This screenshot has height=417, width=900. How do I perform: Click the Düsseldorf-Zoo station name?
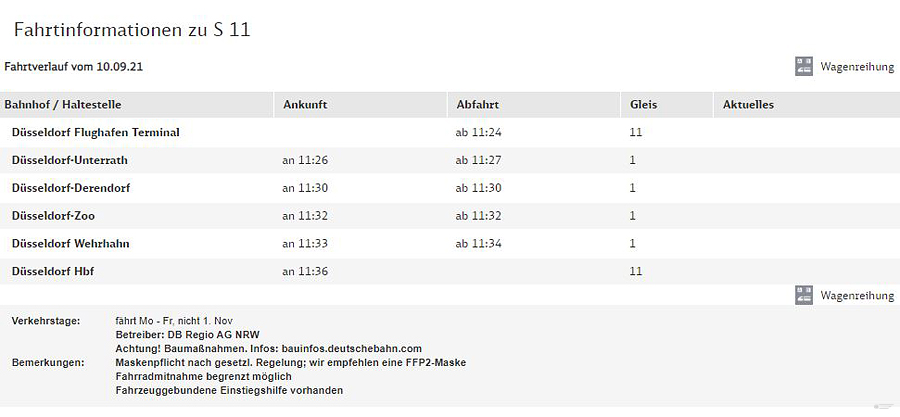coord(53,216)
